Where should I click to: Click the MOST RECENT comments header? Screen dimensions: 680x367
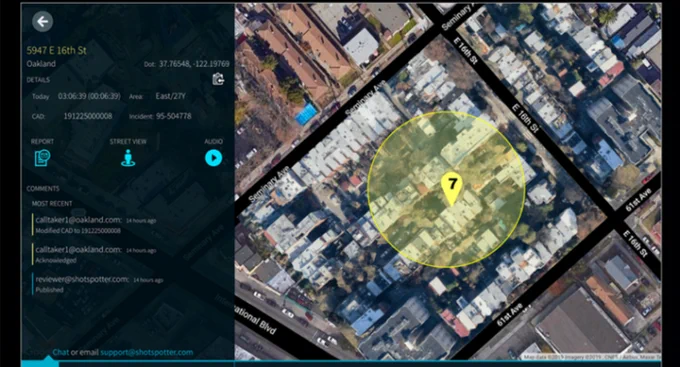click(52, 203)
